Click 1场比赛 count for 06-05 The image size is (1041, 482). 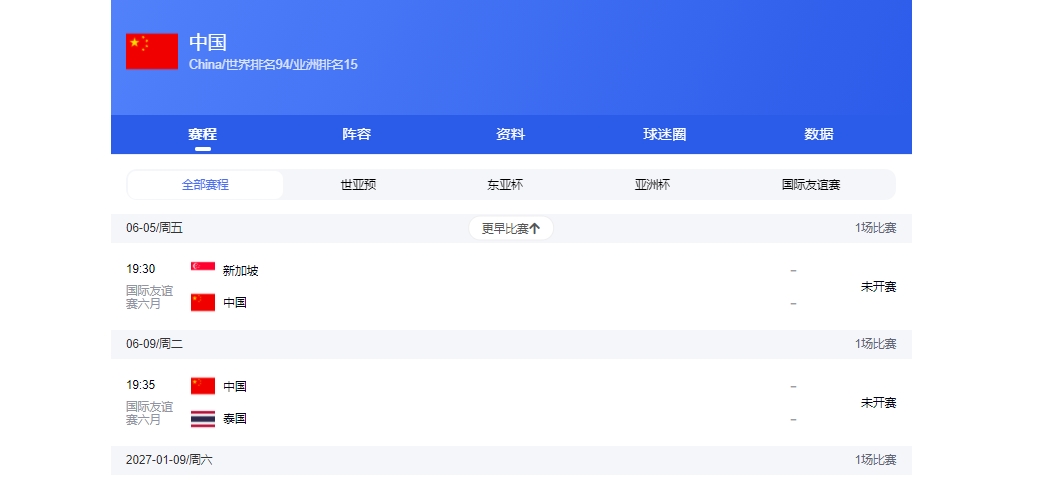click(876, 228)
